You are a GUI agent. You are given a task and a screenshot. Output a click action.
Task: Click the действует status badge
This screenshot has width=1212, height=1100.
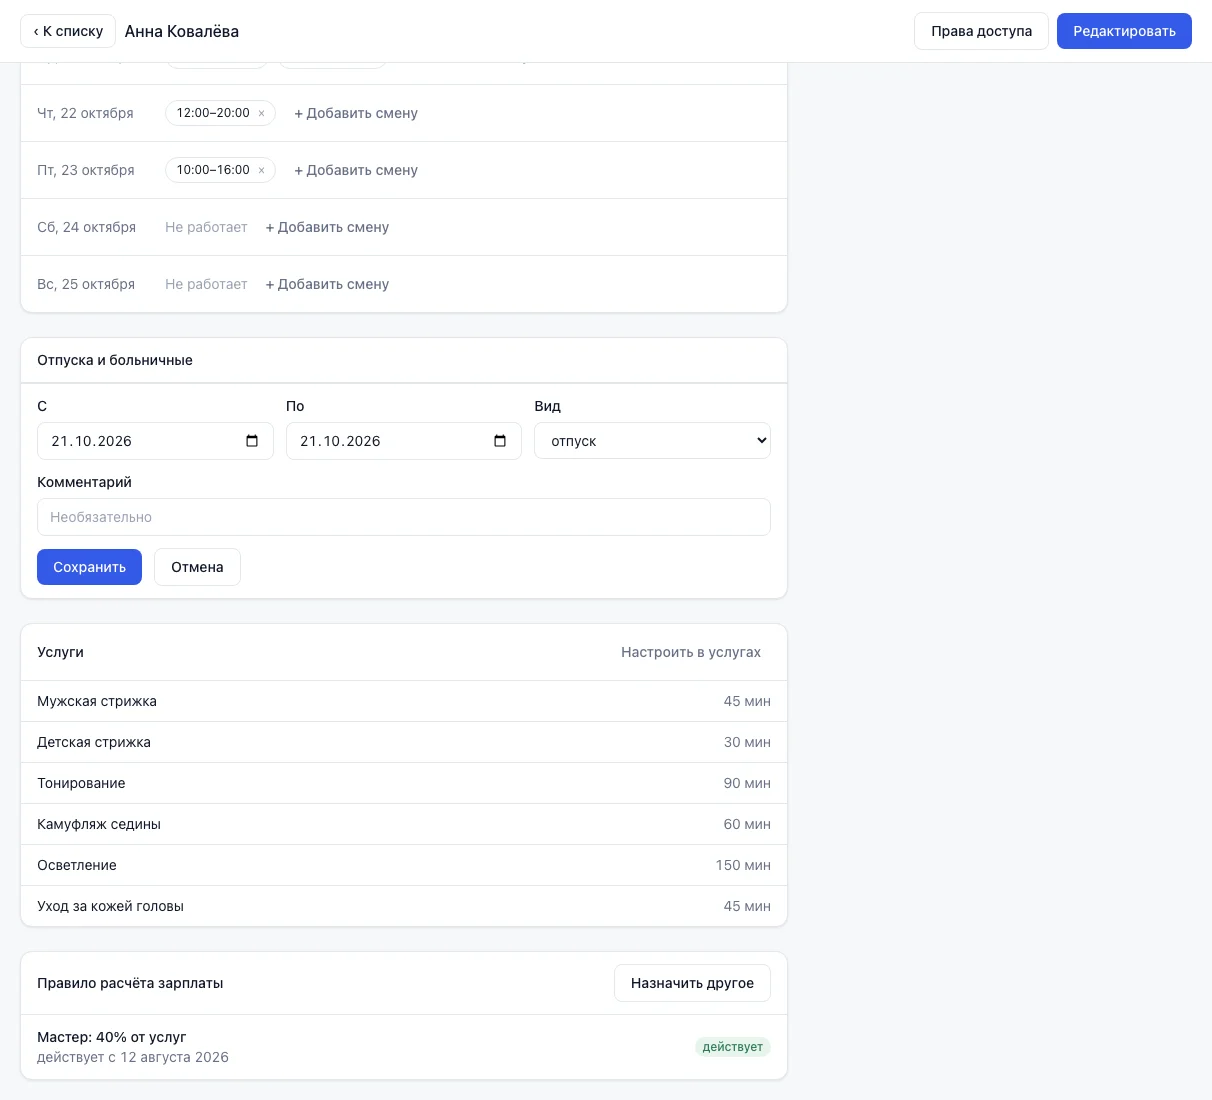[733, 1047]
